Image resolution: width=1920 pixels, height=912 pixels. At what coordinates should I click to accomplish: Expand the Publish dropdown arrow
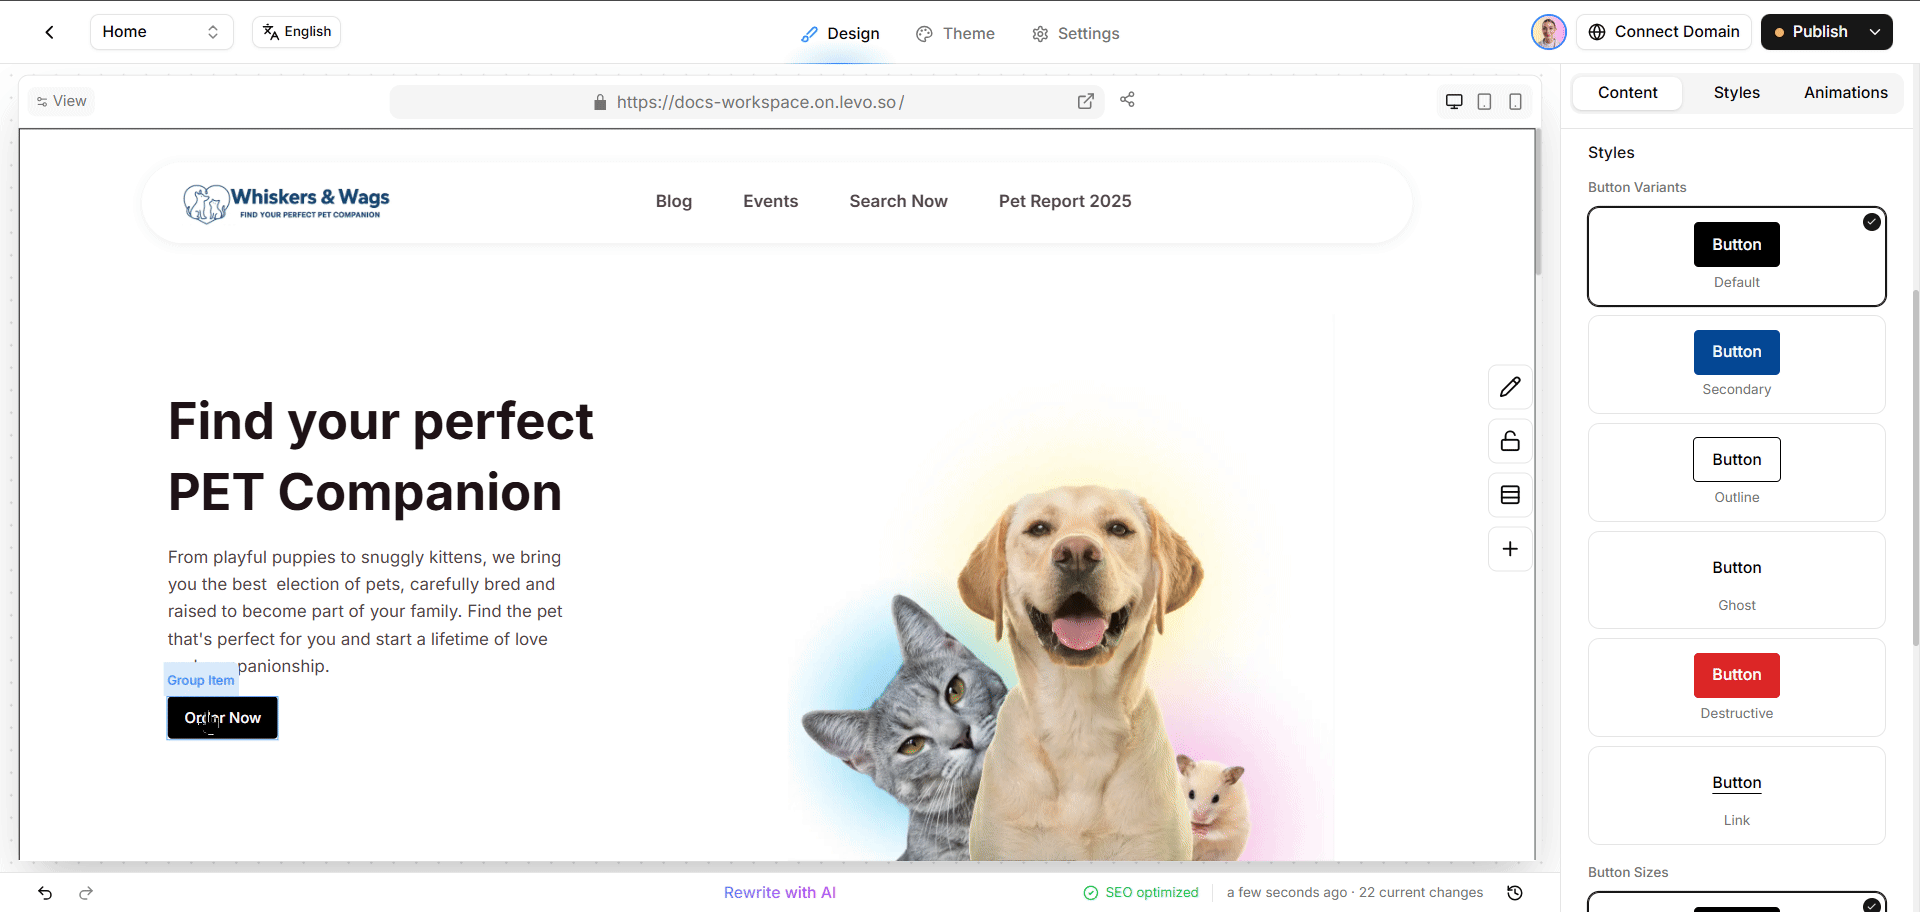coord(1875,32)
